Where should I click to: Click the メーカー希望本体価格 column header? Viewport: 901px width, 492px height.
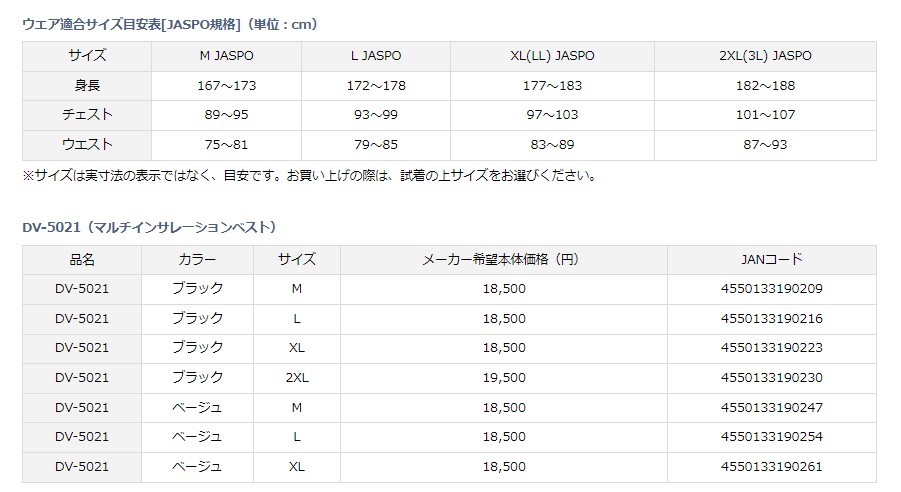[x=504, y=259]
